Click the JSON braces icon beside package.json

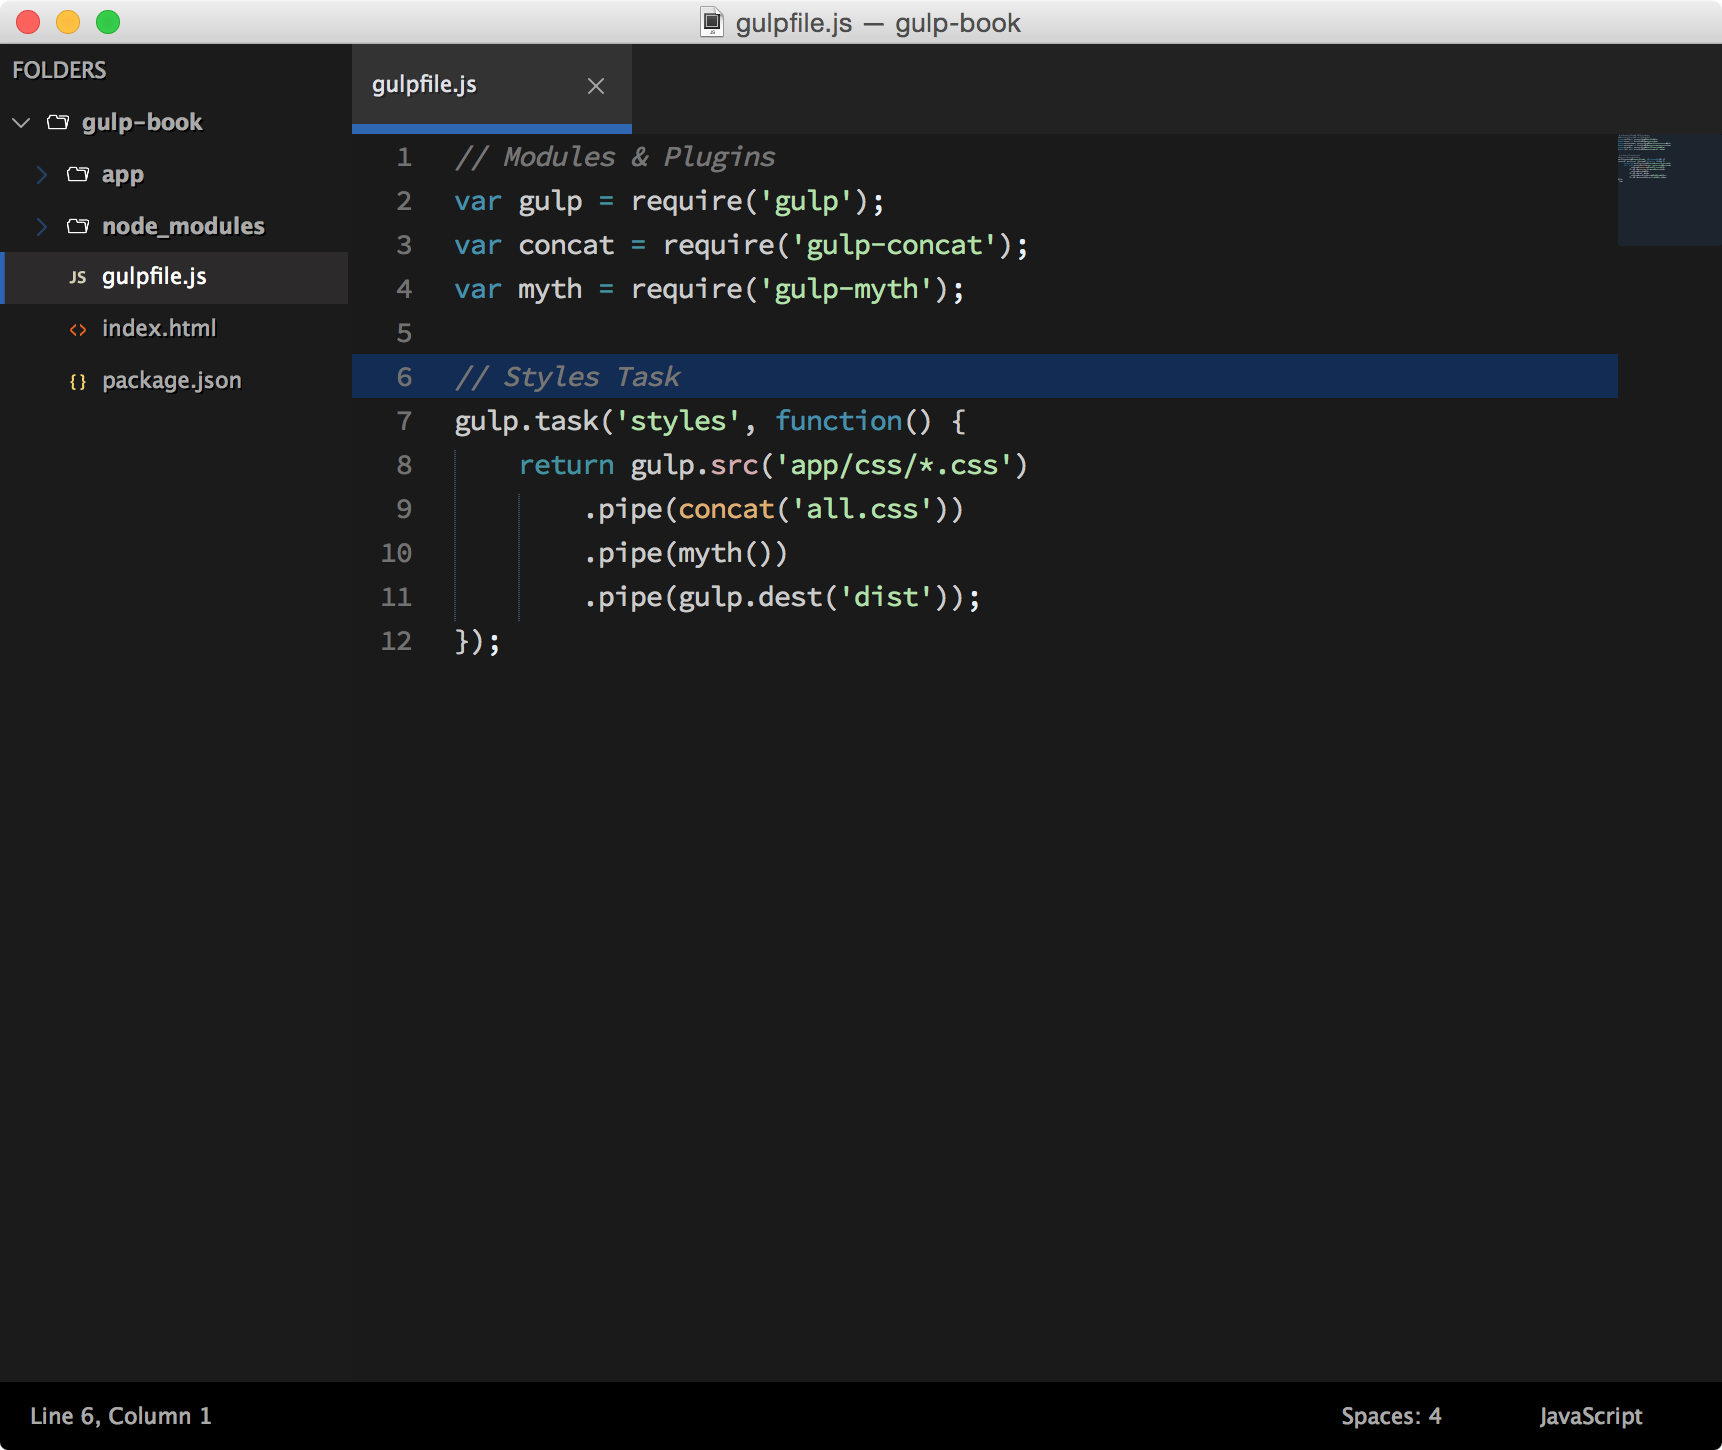(x=78, y=381)
